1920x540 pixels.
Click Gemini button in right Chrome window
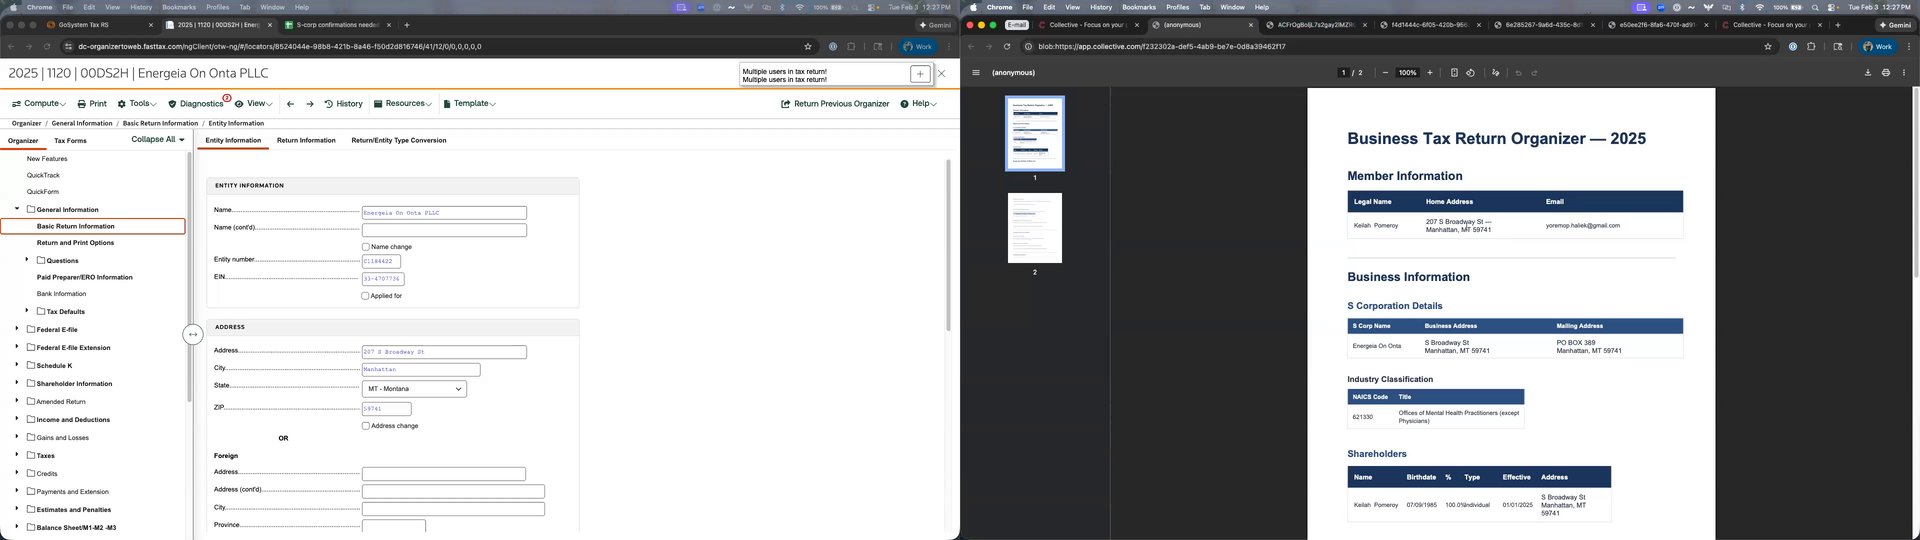coord(1894,25)
